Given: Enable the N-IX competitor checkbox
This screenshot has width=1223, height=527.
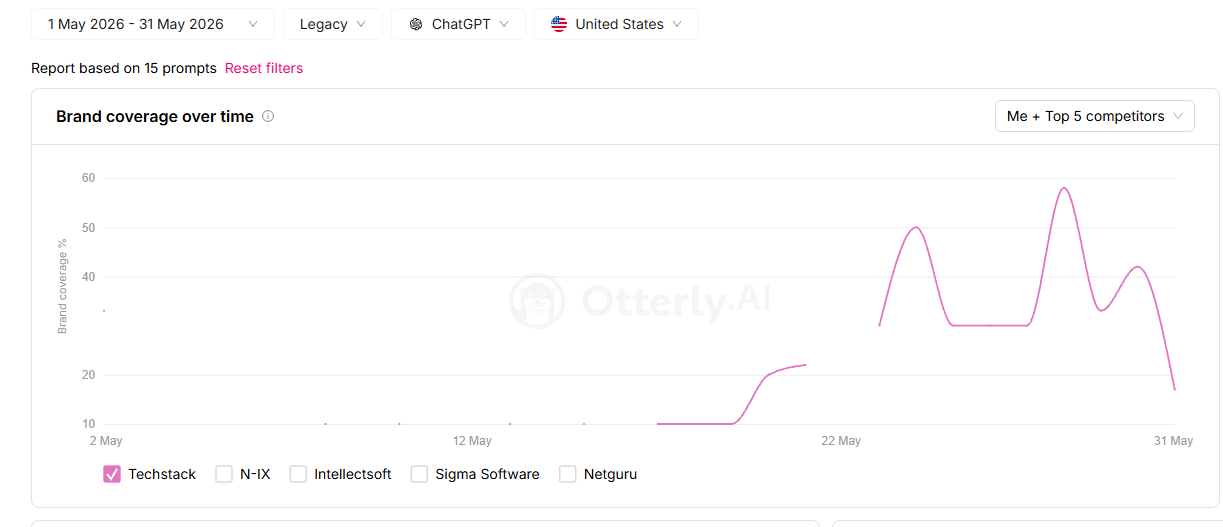Looking at the screenshot, I should tap(224, 474).
